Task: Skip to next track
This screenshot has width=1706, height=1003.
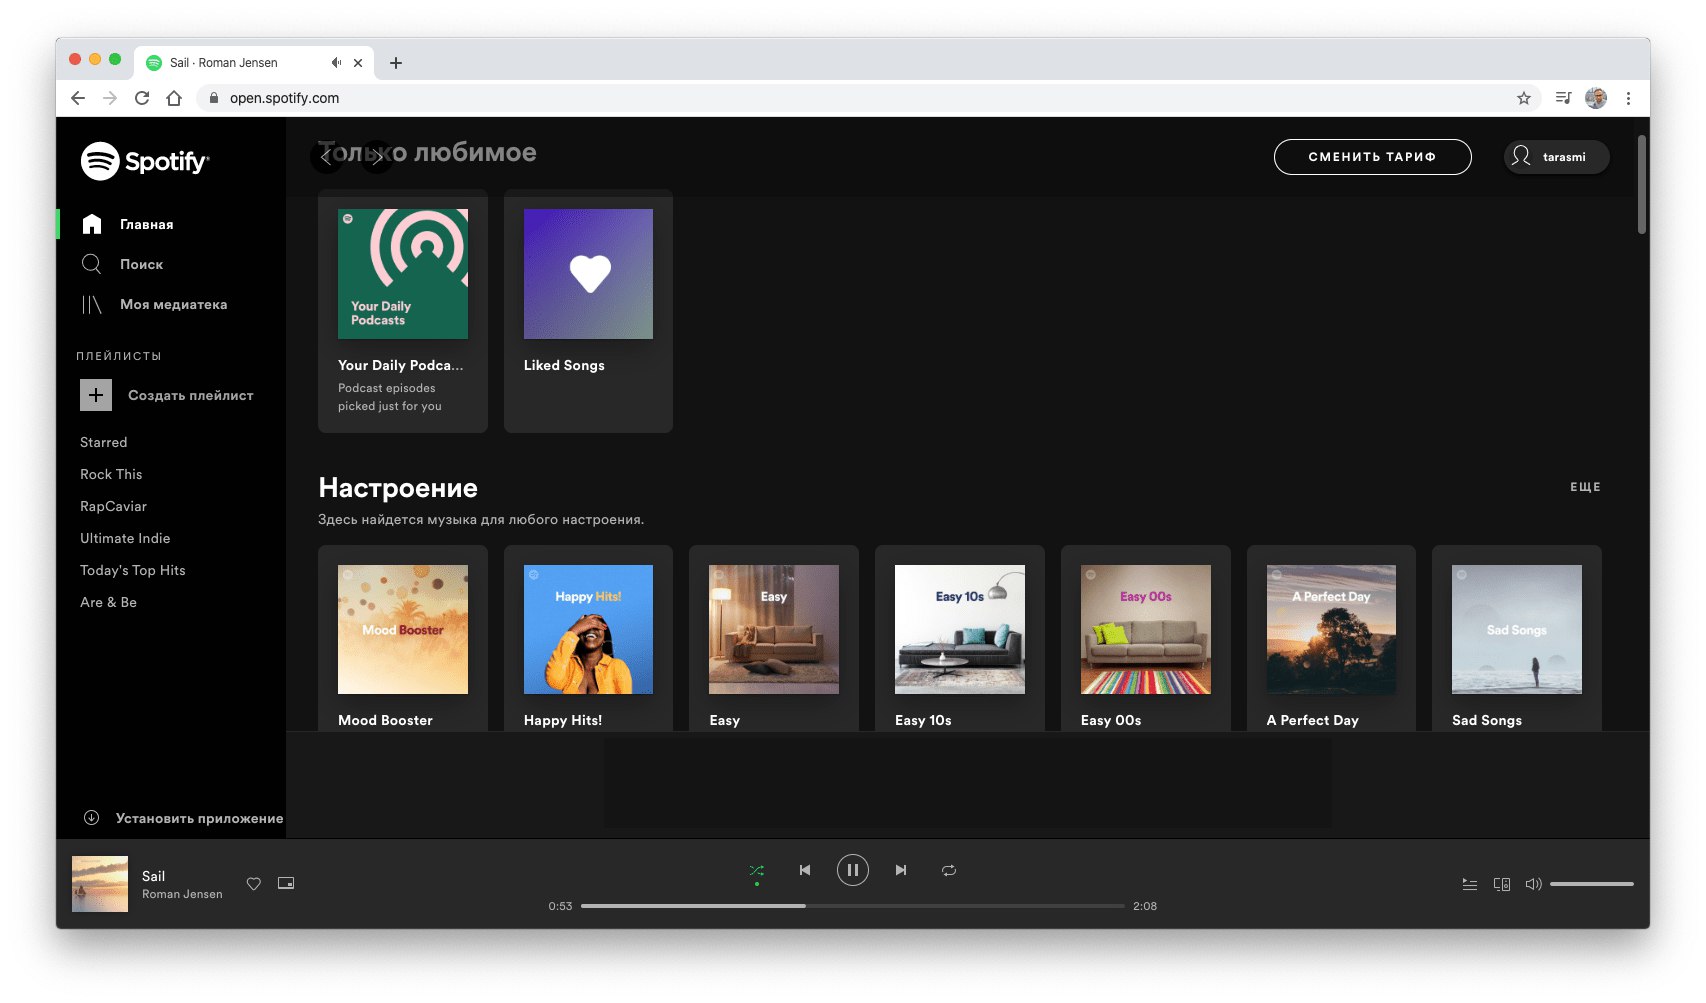Action: pyautogui.click(x=901, y=870)
